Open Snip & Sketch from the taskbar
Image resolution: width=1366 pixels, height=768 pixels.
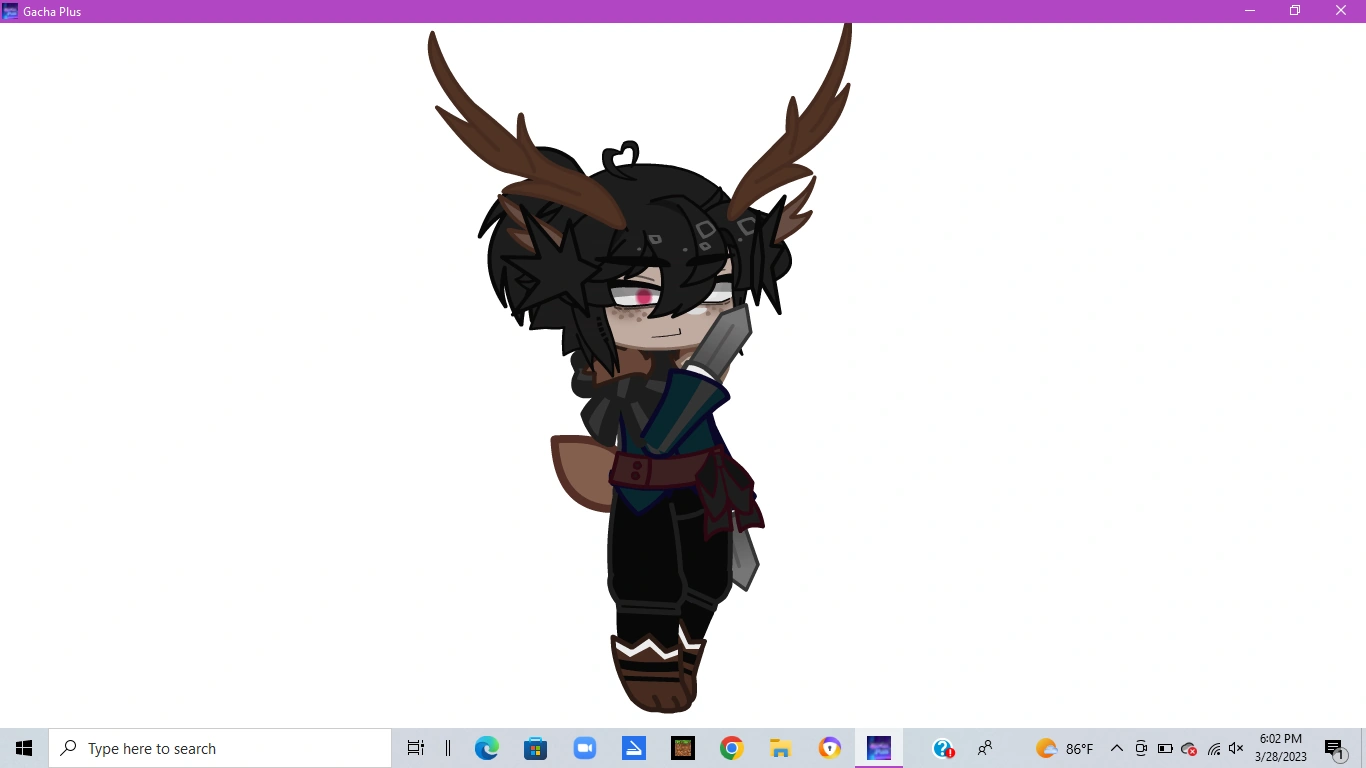tap(634, 748)
